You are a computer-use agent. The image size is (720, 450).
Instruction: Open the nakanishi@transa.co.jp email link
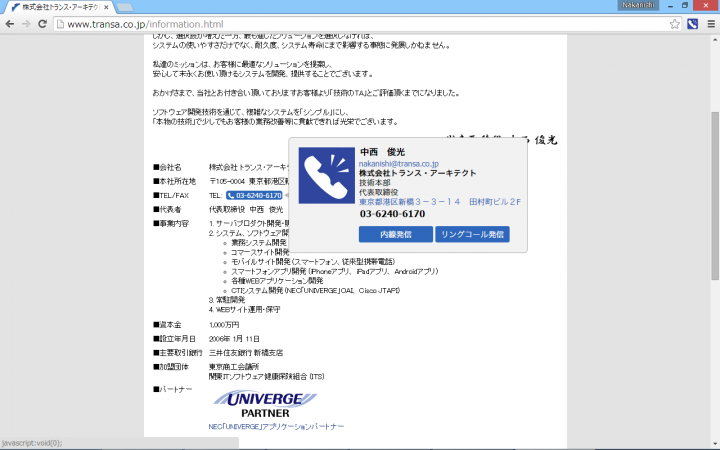[x=399, y=163]
